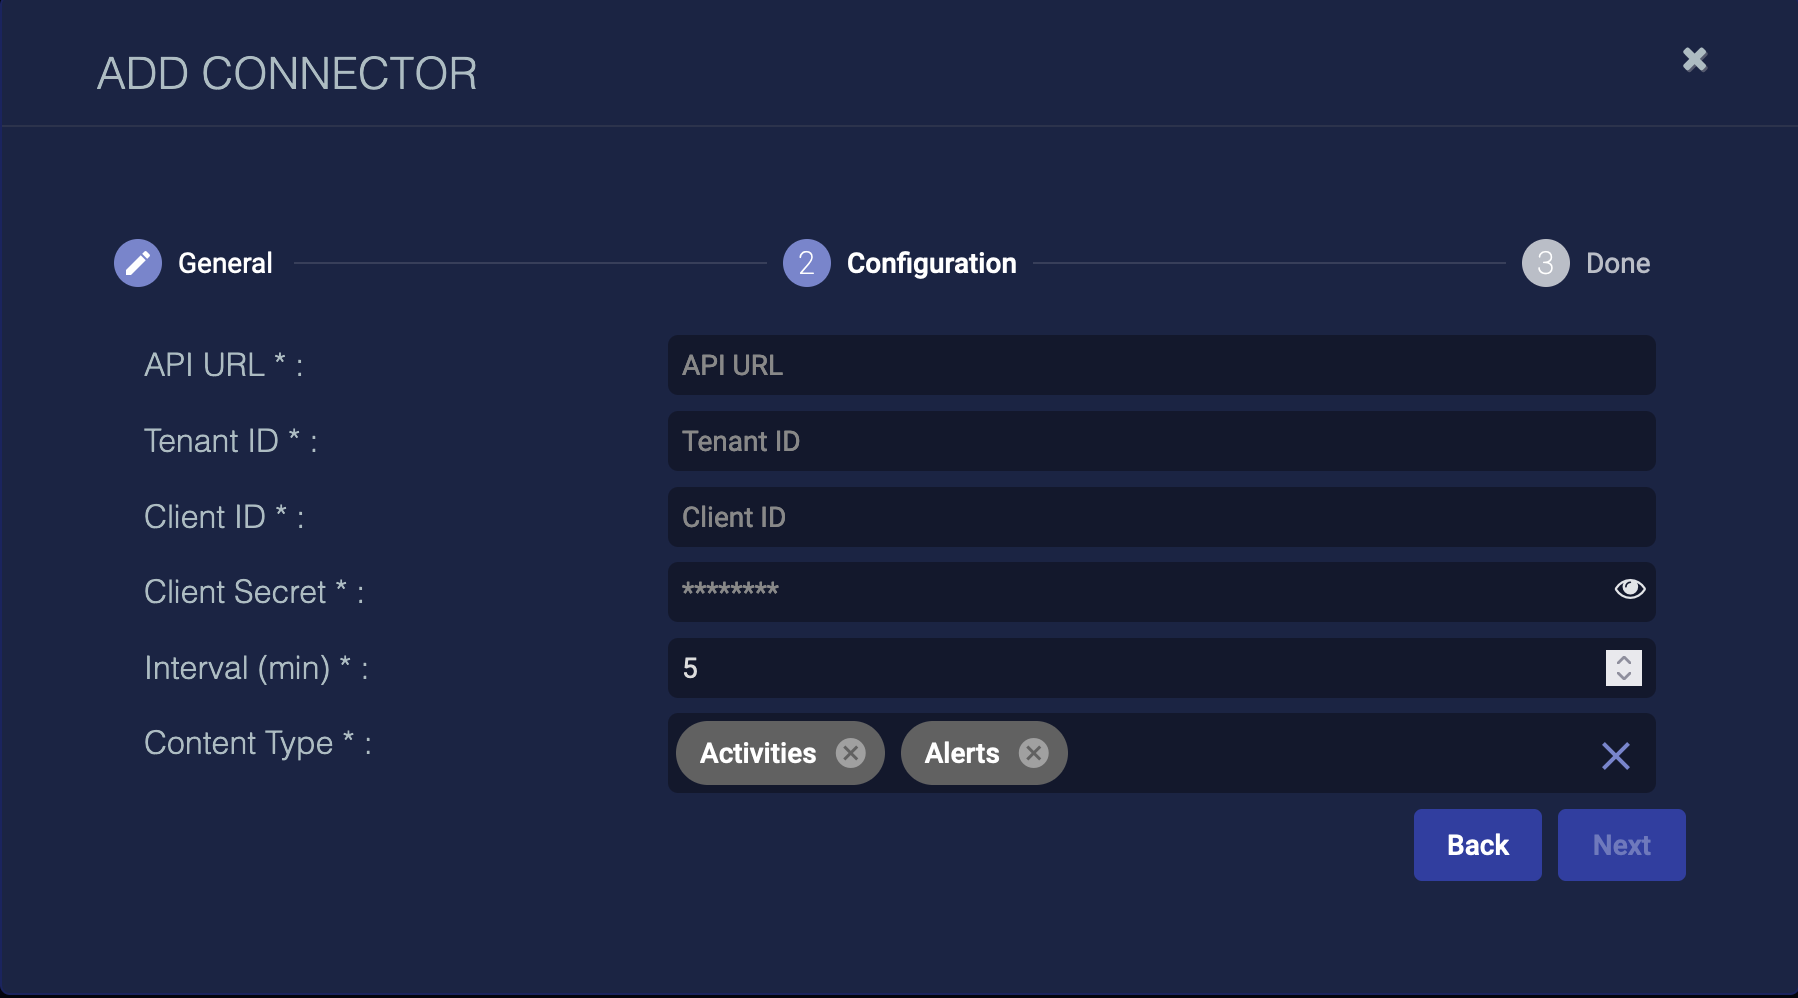This screenshot has height=998, width=1798.
Task: Click the Done step number 3 circle
Action: 1545,263
